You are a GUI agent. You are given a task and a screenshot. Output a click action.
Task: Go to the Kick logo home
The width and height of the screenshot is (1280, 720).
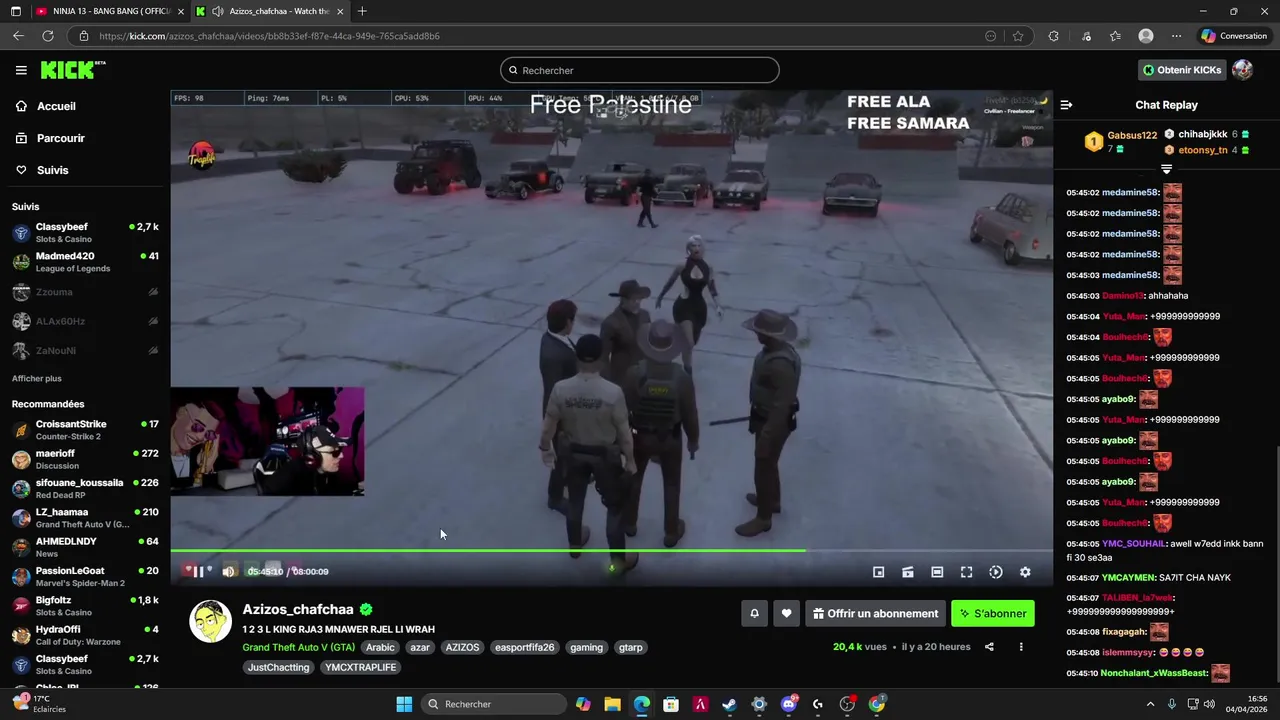click(x=72, y=70)
